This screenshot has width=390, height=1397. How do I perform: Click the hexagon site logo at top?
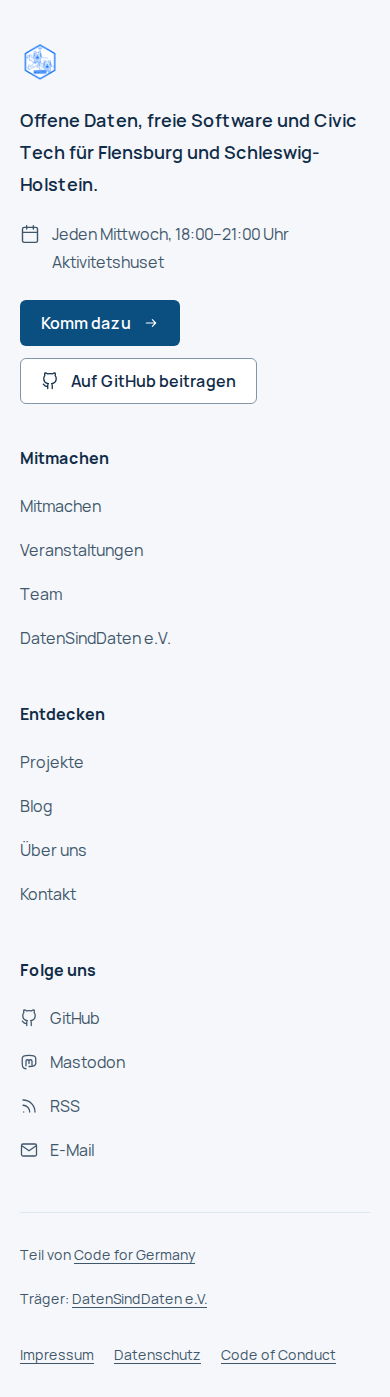point(40,62)
